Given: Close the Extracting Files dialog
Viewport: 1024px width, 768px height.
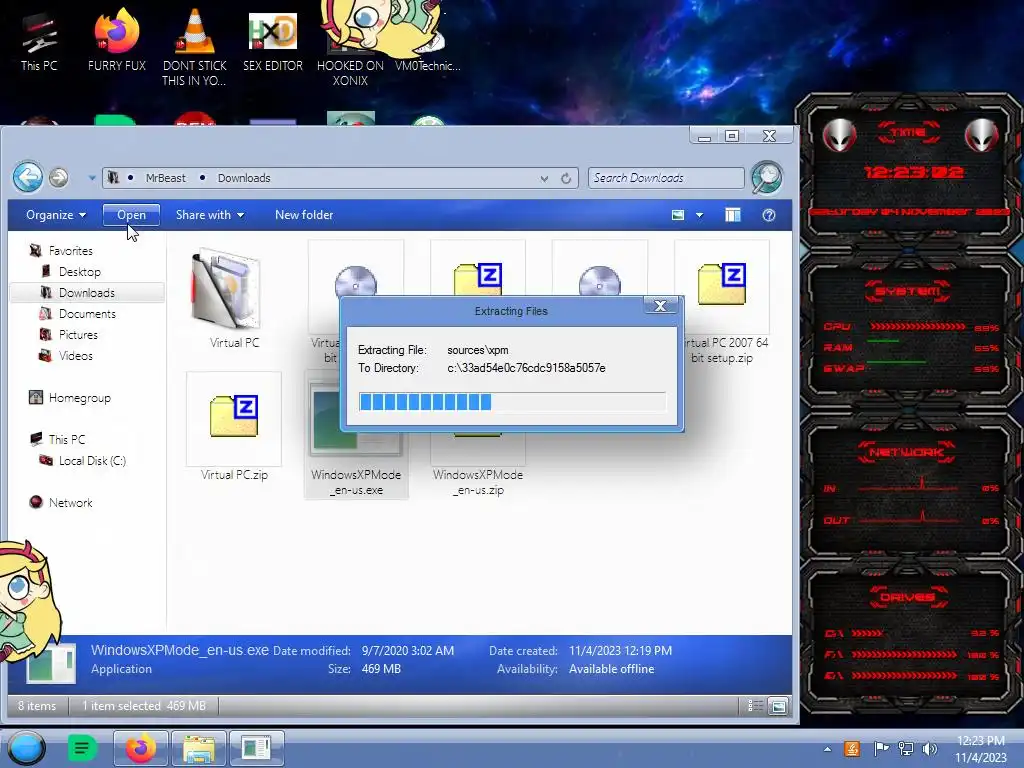Looking at the screenshot, I should click(x=660, y=306).
